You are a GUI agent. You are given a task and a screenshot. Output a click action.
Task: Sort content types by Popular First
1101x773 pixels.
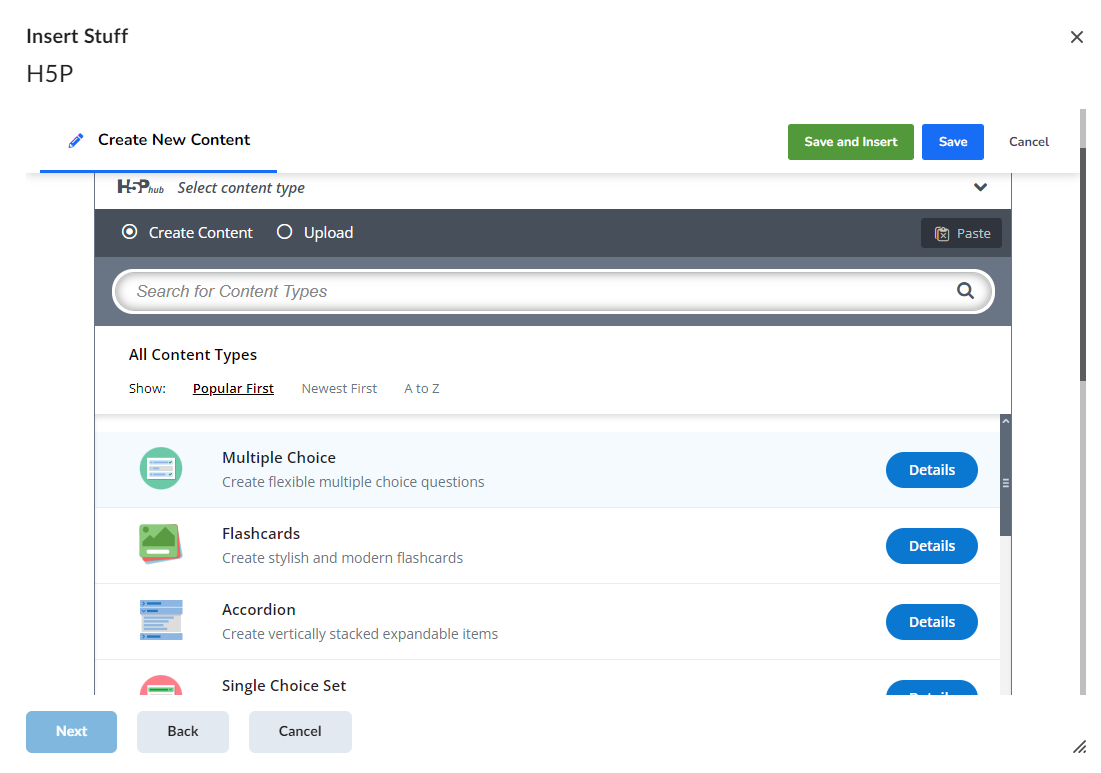[233, 388]
